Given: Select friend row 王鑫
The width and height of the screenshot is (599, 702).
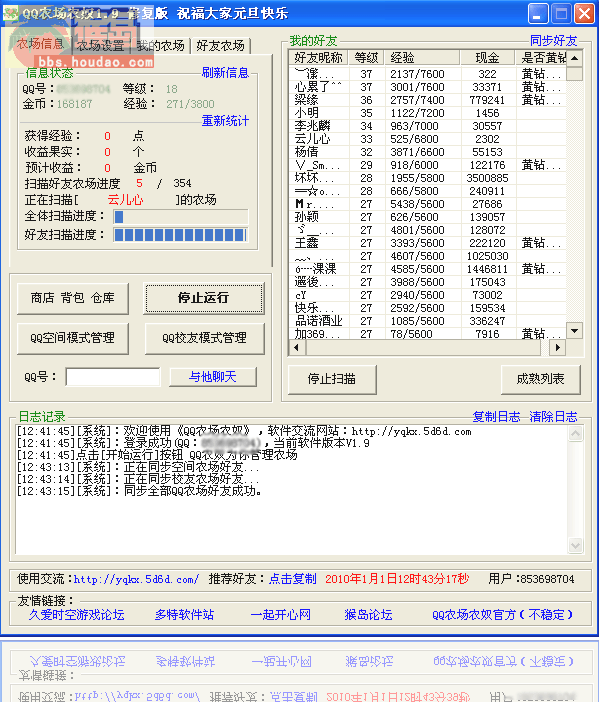Looking at the screenshot, I should [x=428, y=243].
